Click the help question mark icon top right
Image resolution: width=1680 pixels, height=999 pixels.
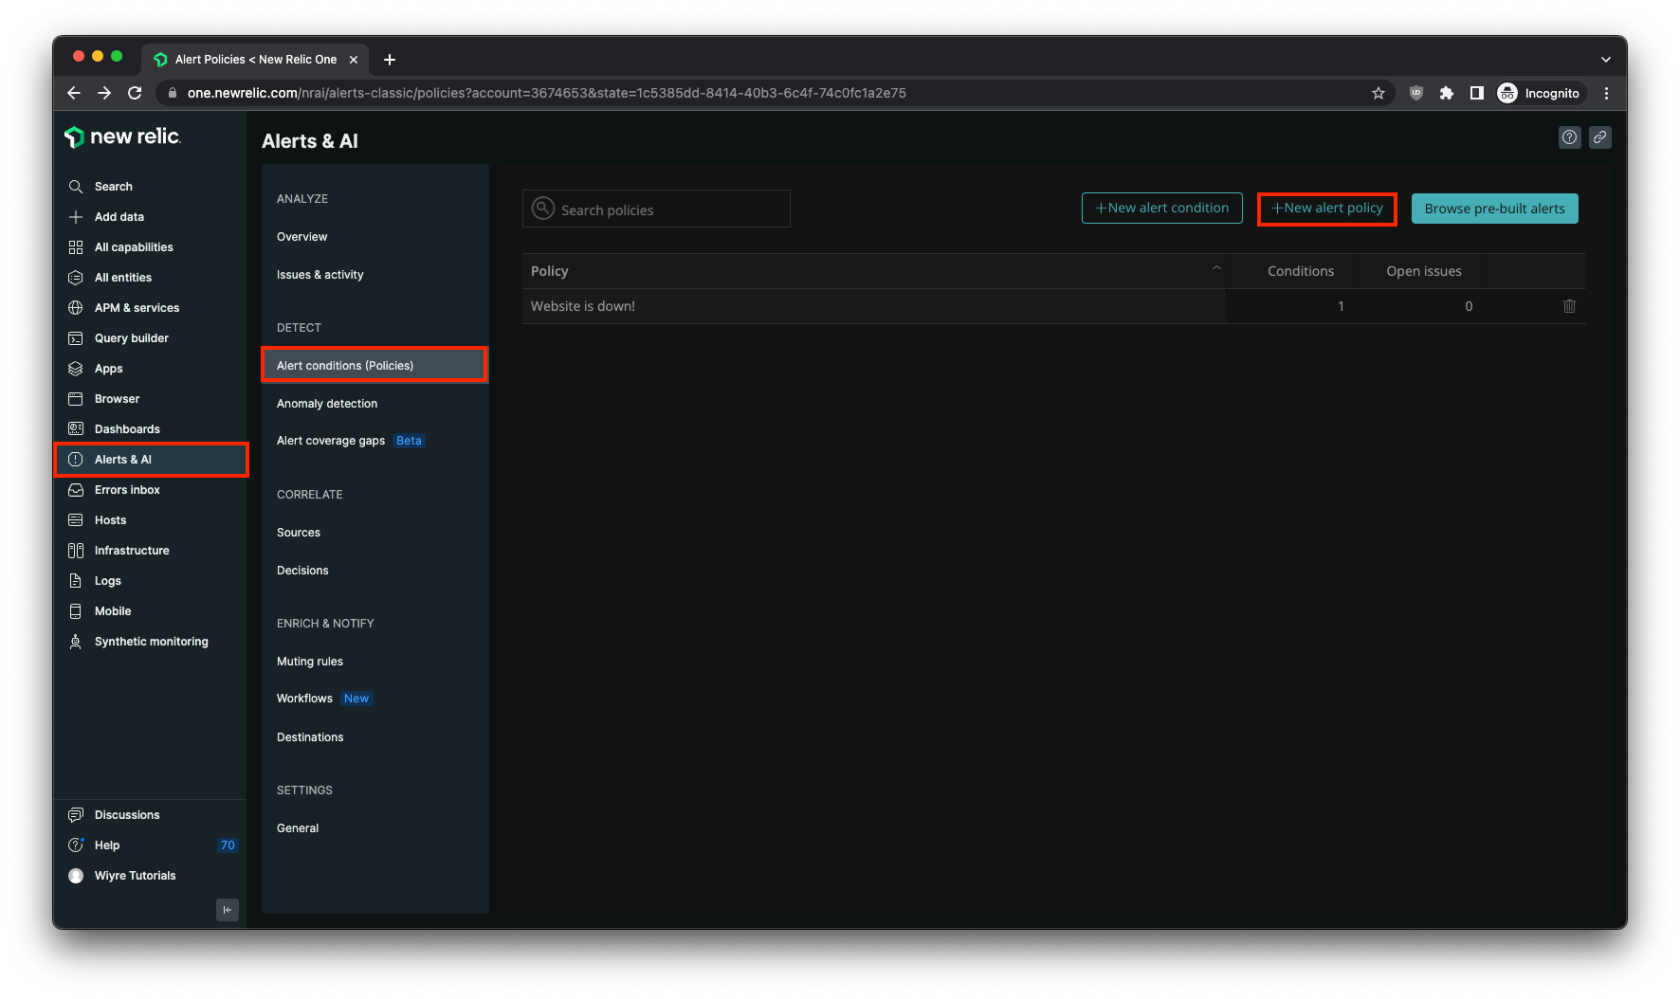coord(1569,138)
